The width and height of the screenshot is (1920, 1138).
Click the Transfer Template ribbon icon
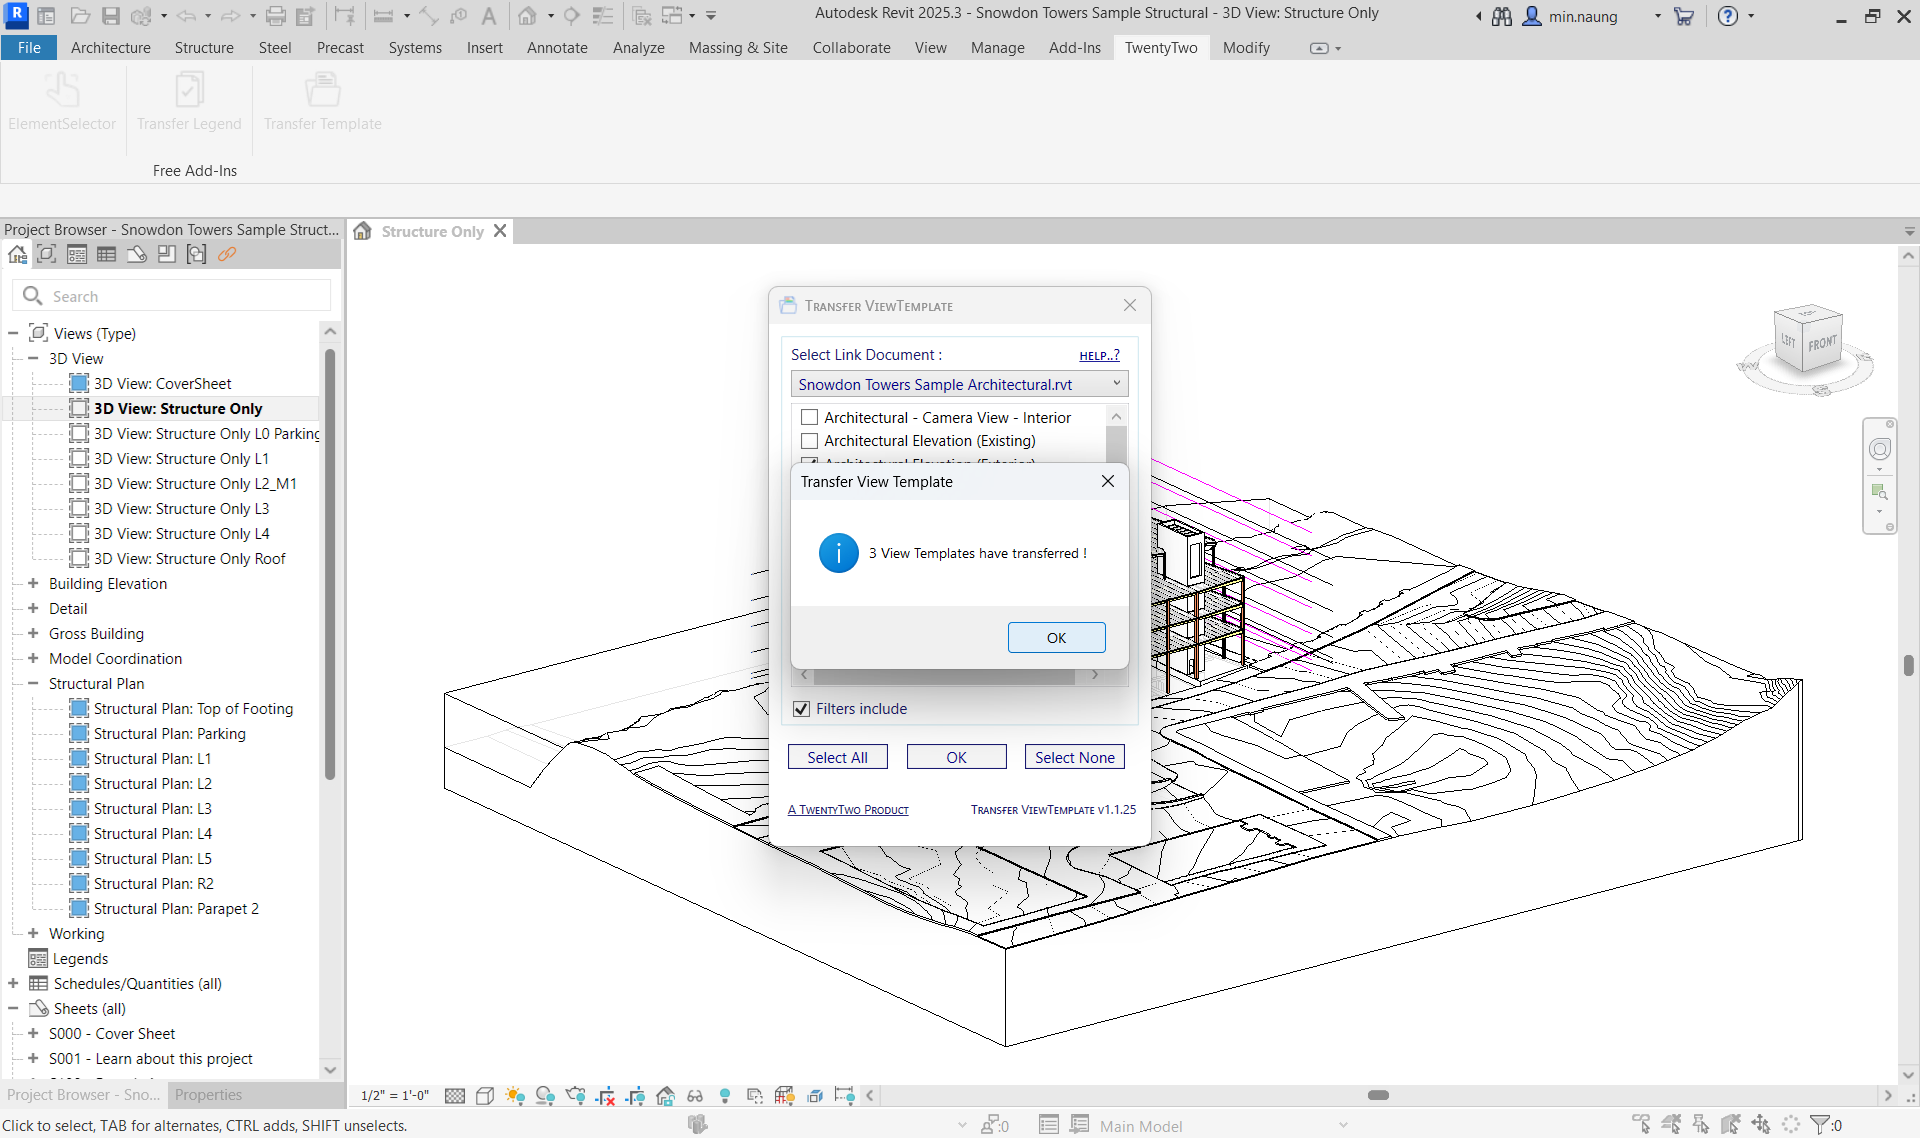pos(322,91)
